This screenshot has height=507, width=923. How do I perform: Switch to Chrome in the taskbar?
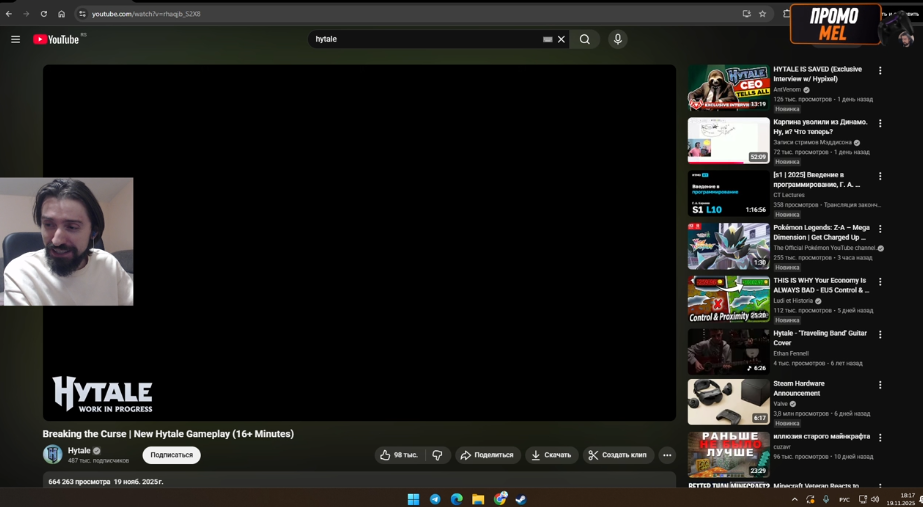(x=500, y=499)
